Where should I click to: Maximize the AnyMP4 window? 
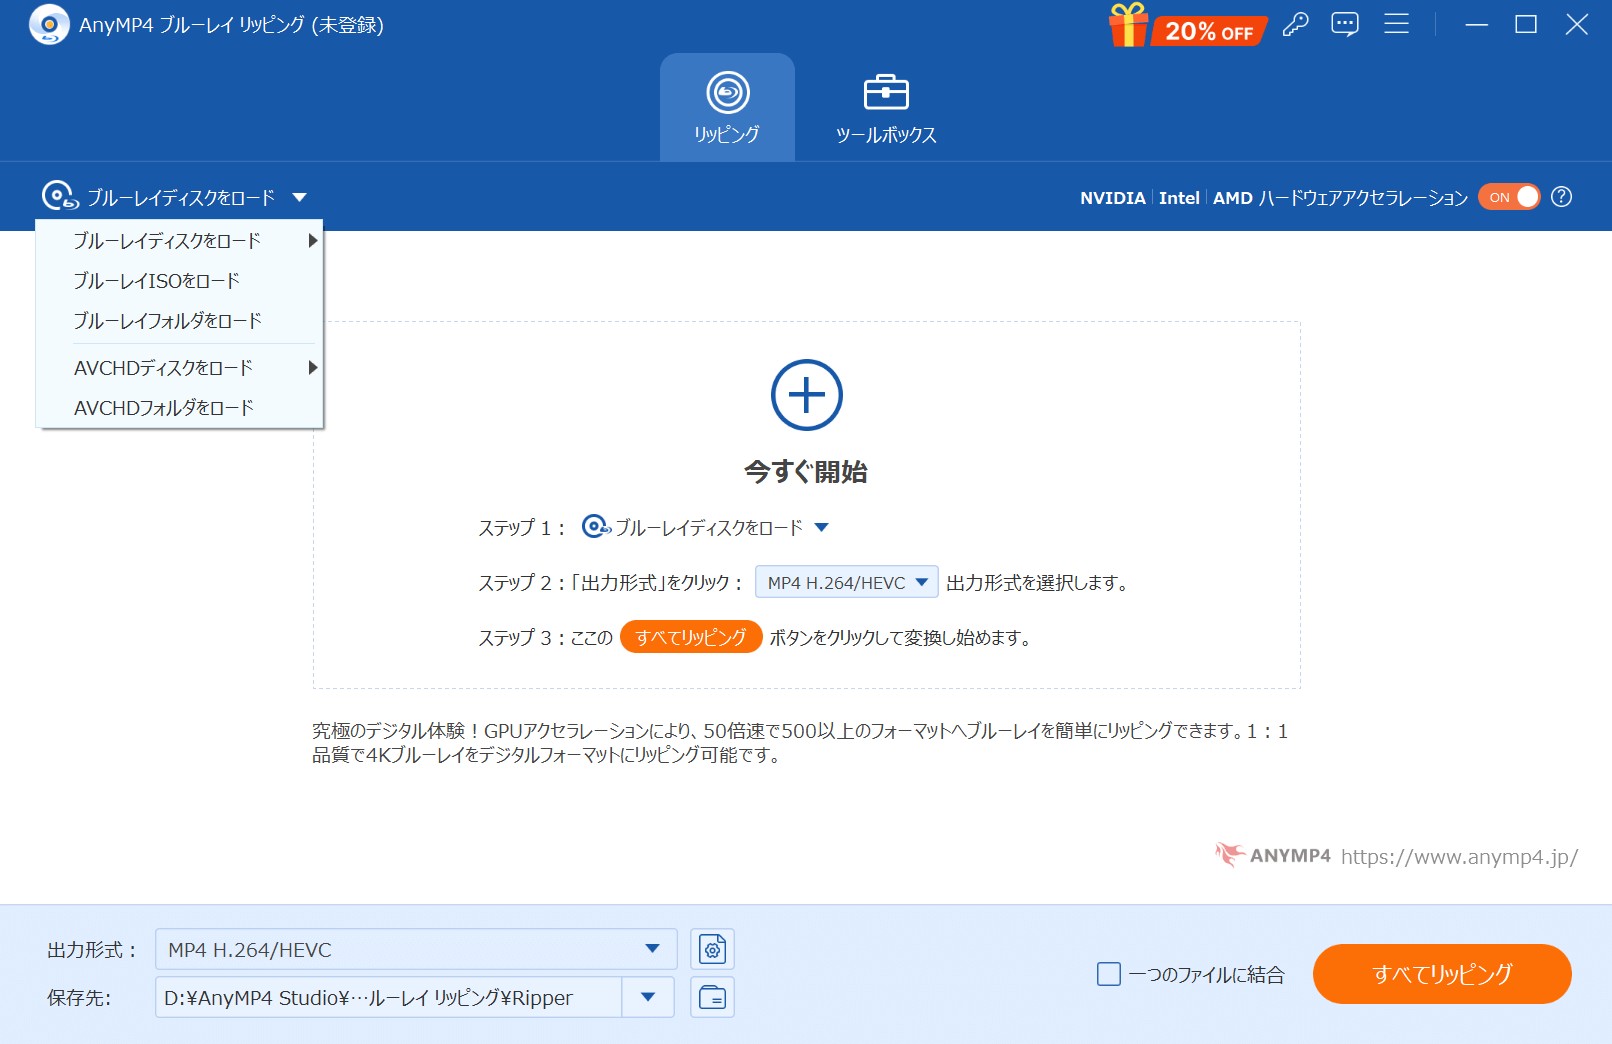1526,24
